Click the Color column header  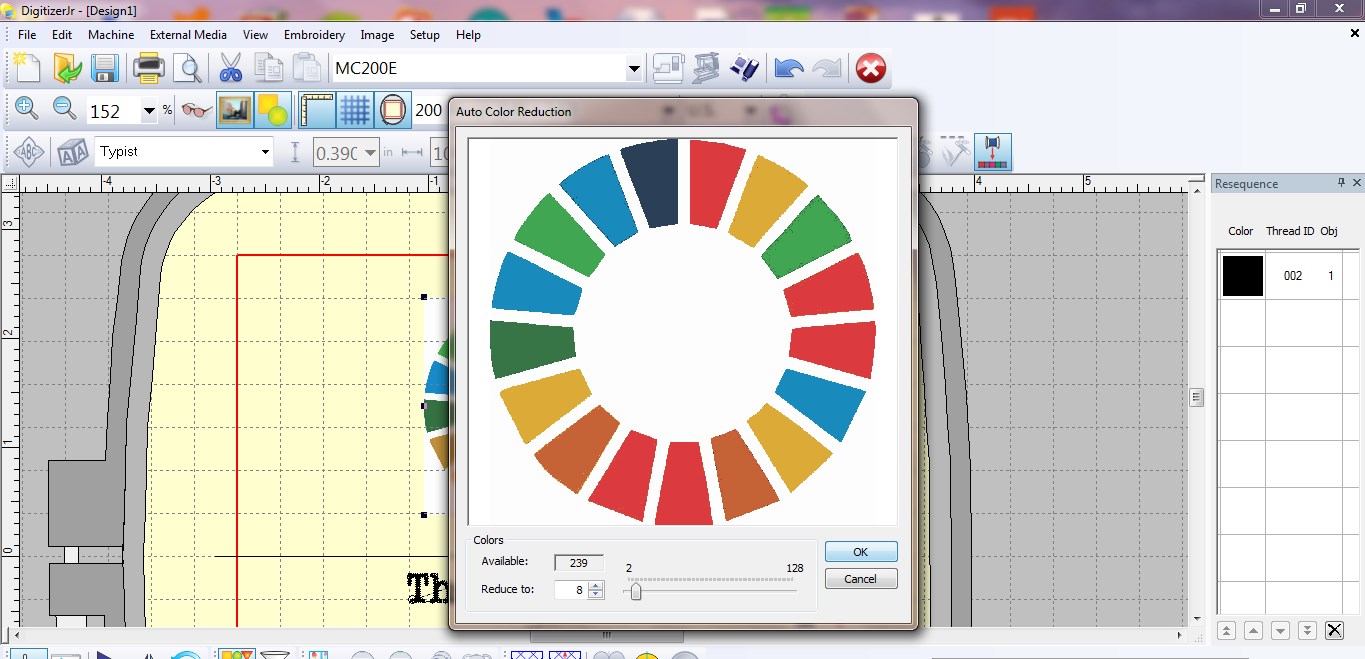click(1241, 231)
